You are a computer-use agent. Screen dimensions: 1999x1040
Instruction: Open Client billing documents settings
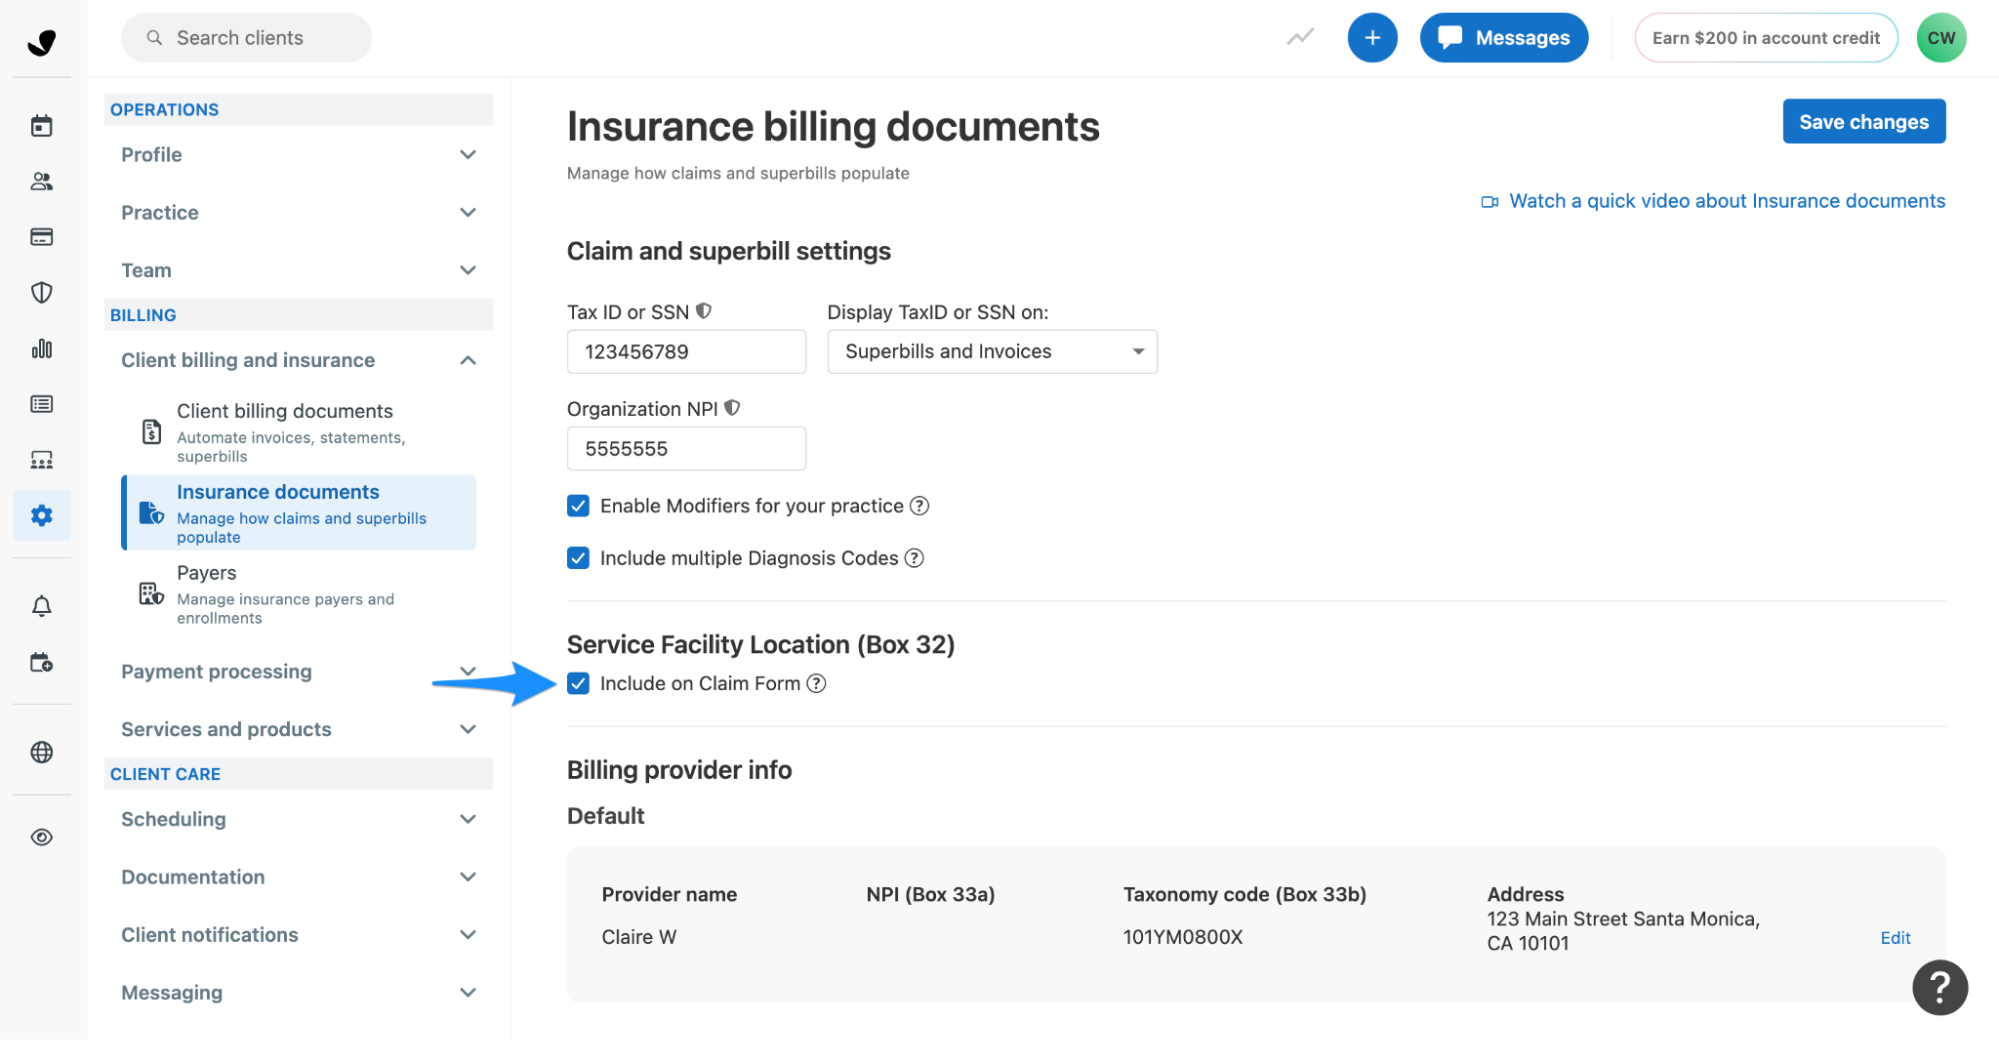pyautogui.click(x=299, y=432)
